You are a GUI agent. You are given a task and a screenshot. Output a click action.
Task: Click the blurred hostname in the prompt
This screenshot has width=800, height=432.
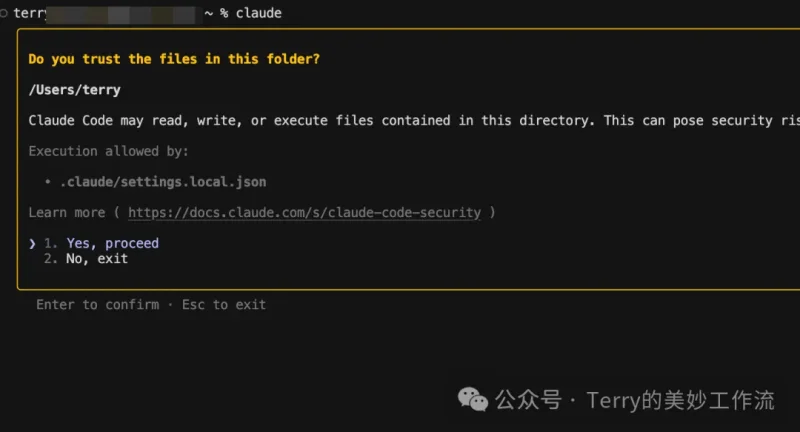coord(121,14)
